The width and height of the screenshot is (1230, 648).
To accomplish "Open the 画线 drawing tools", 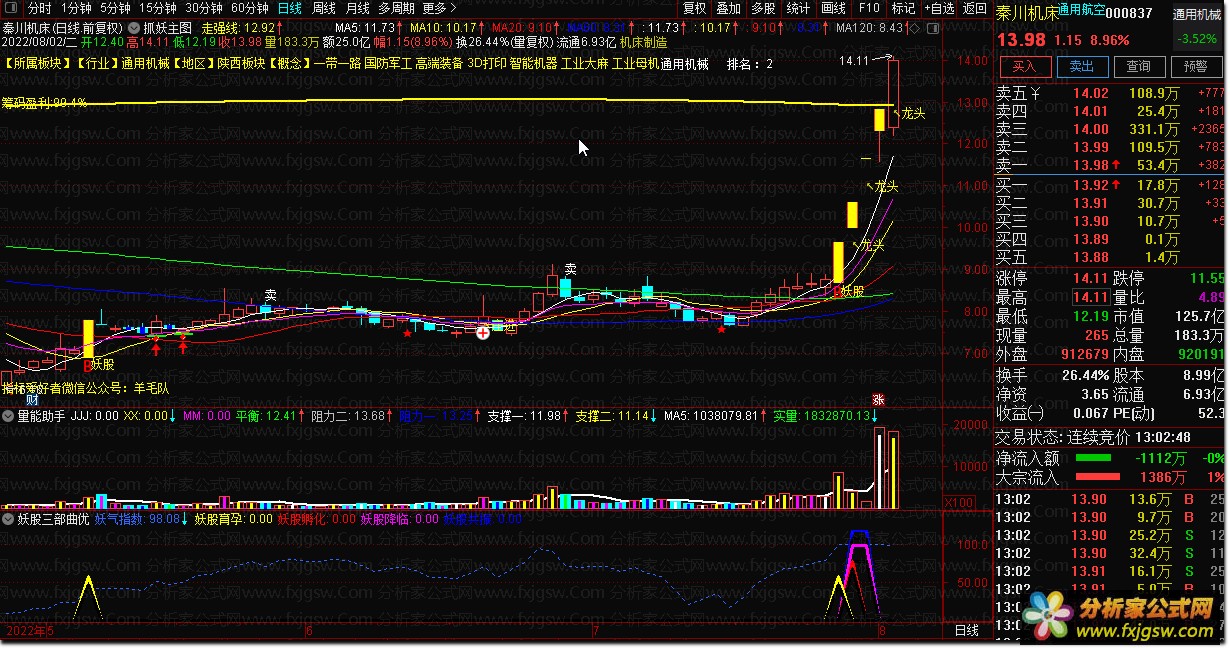I will (833, 8).
